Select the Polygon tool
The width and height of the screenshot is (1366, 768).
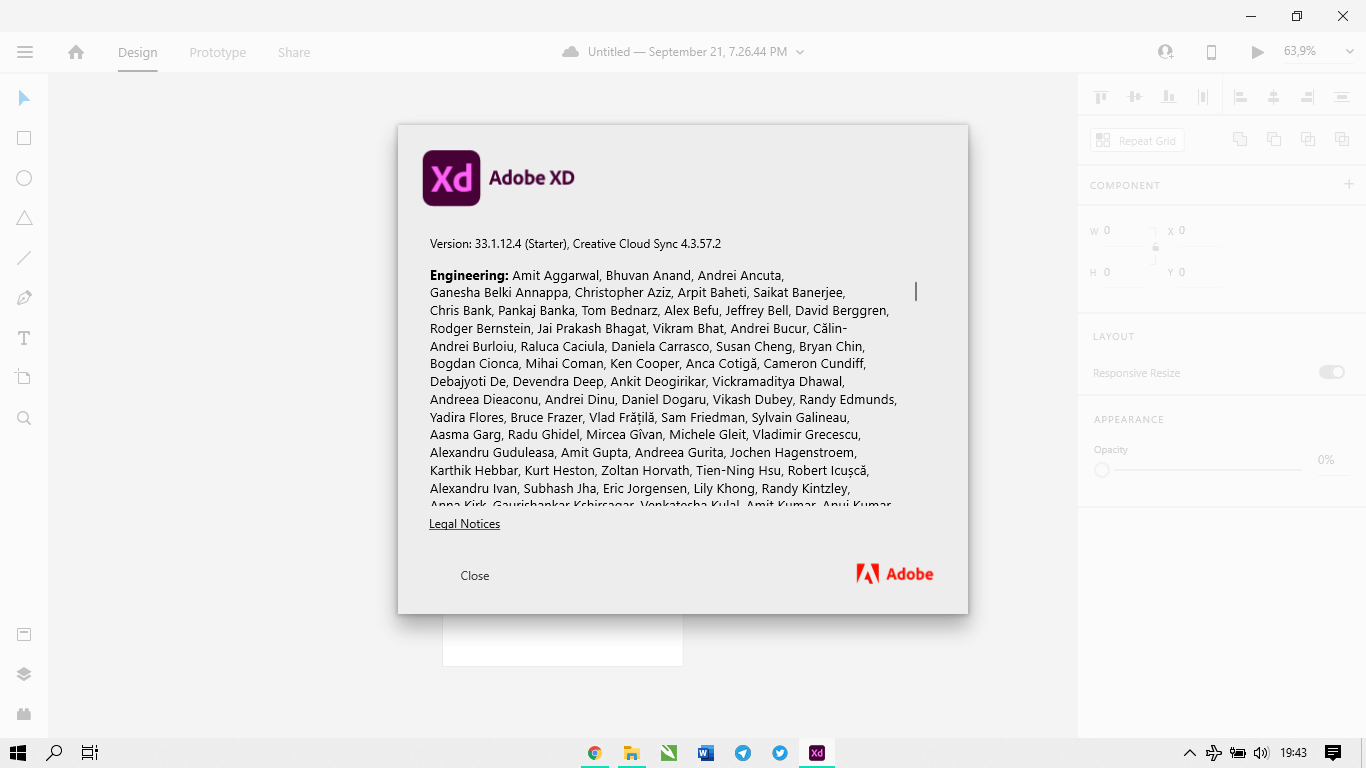(23, 218)
